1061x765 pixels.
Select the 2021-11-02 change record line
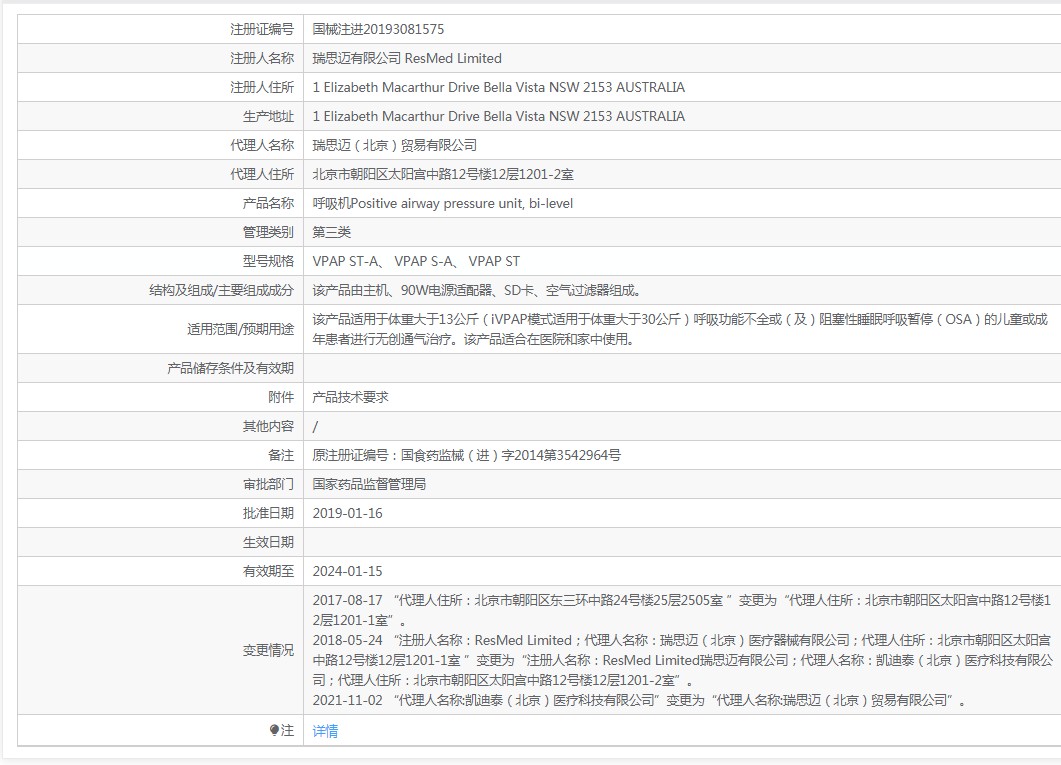click(639, 701)
